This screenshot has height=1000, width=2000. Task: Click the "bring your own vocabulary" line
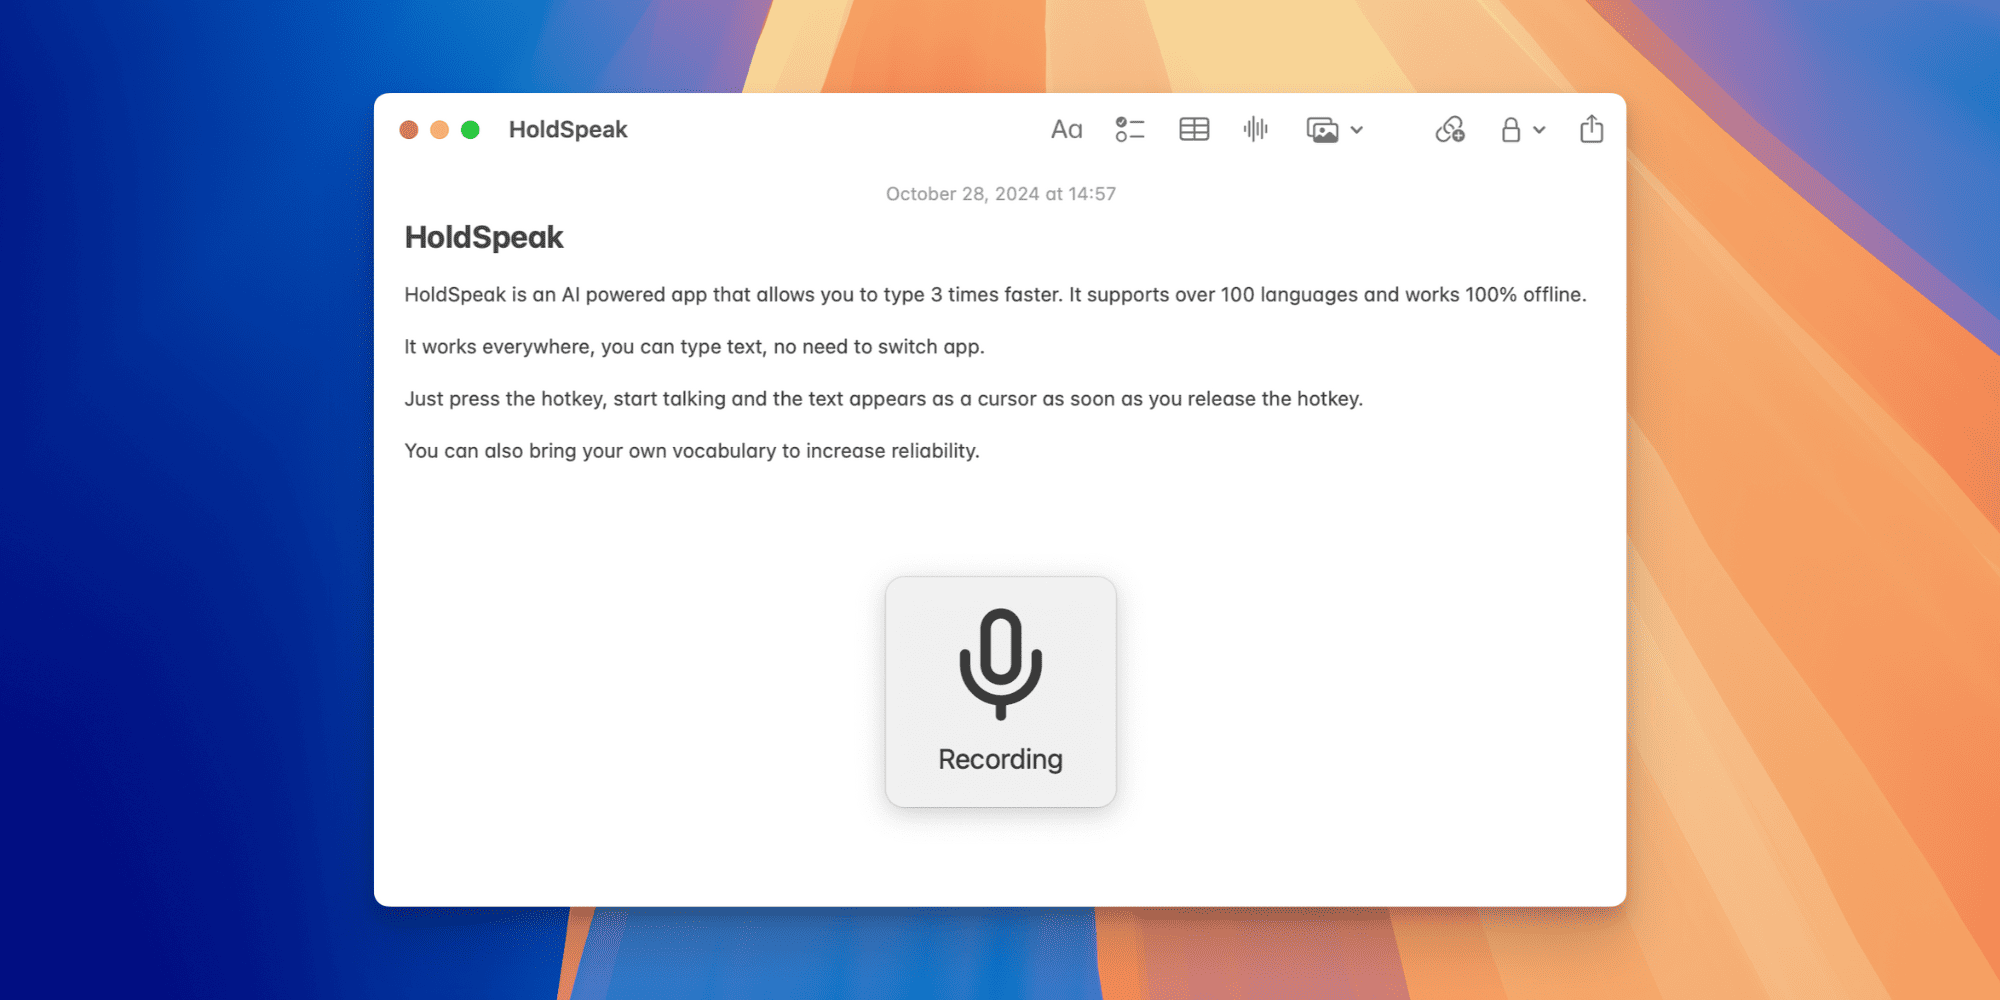tap(691, 451)
